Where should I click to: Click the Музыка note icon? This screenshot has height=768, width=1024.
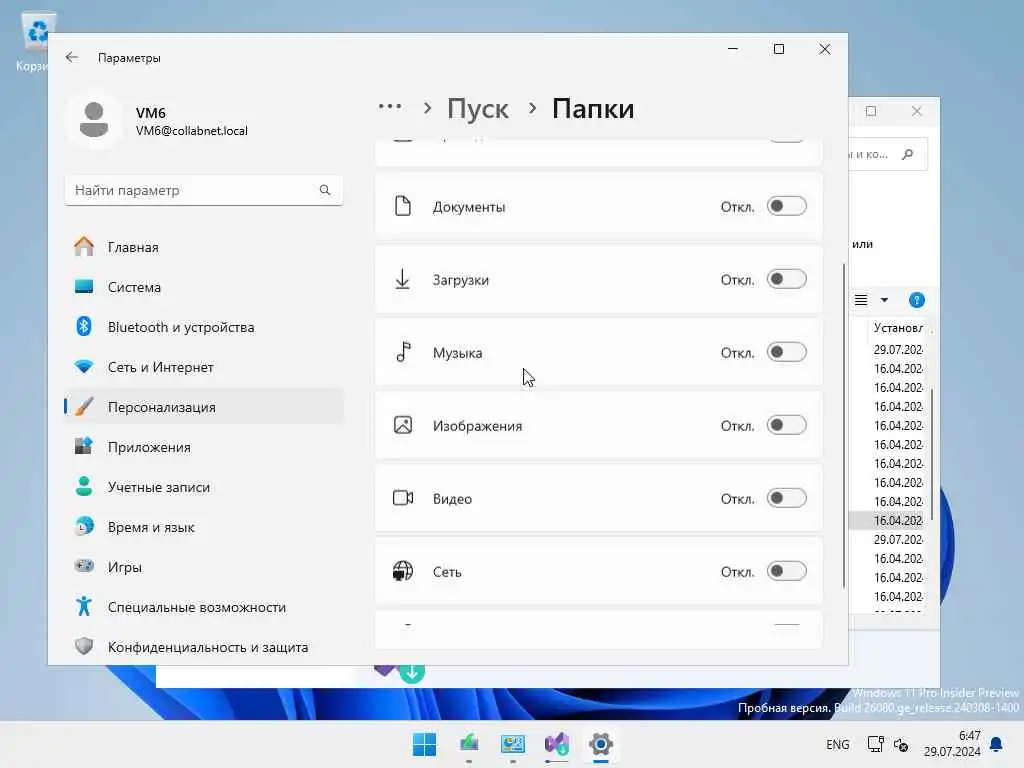(x=403, y=353)
